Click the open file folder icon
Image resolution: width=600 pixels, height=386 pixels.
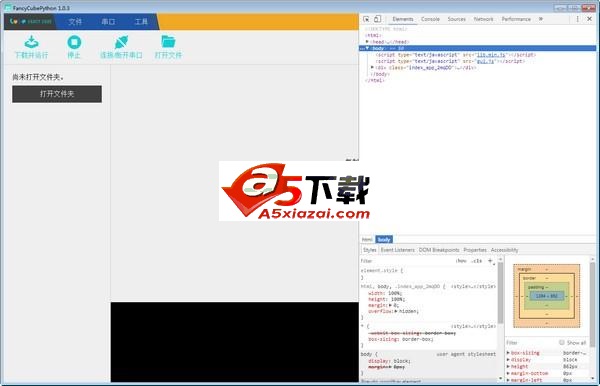(168, 42)
